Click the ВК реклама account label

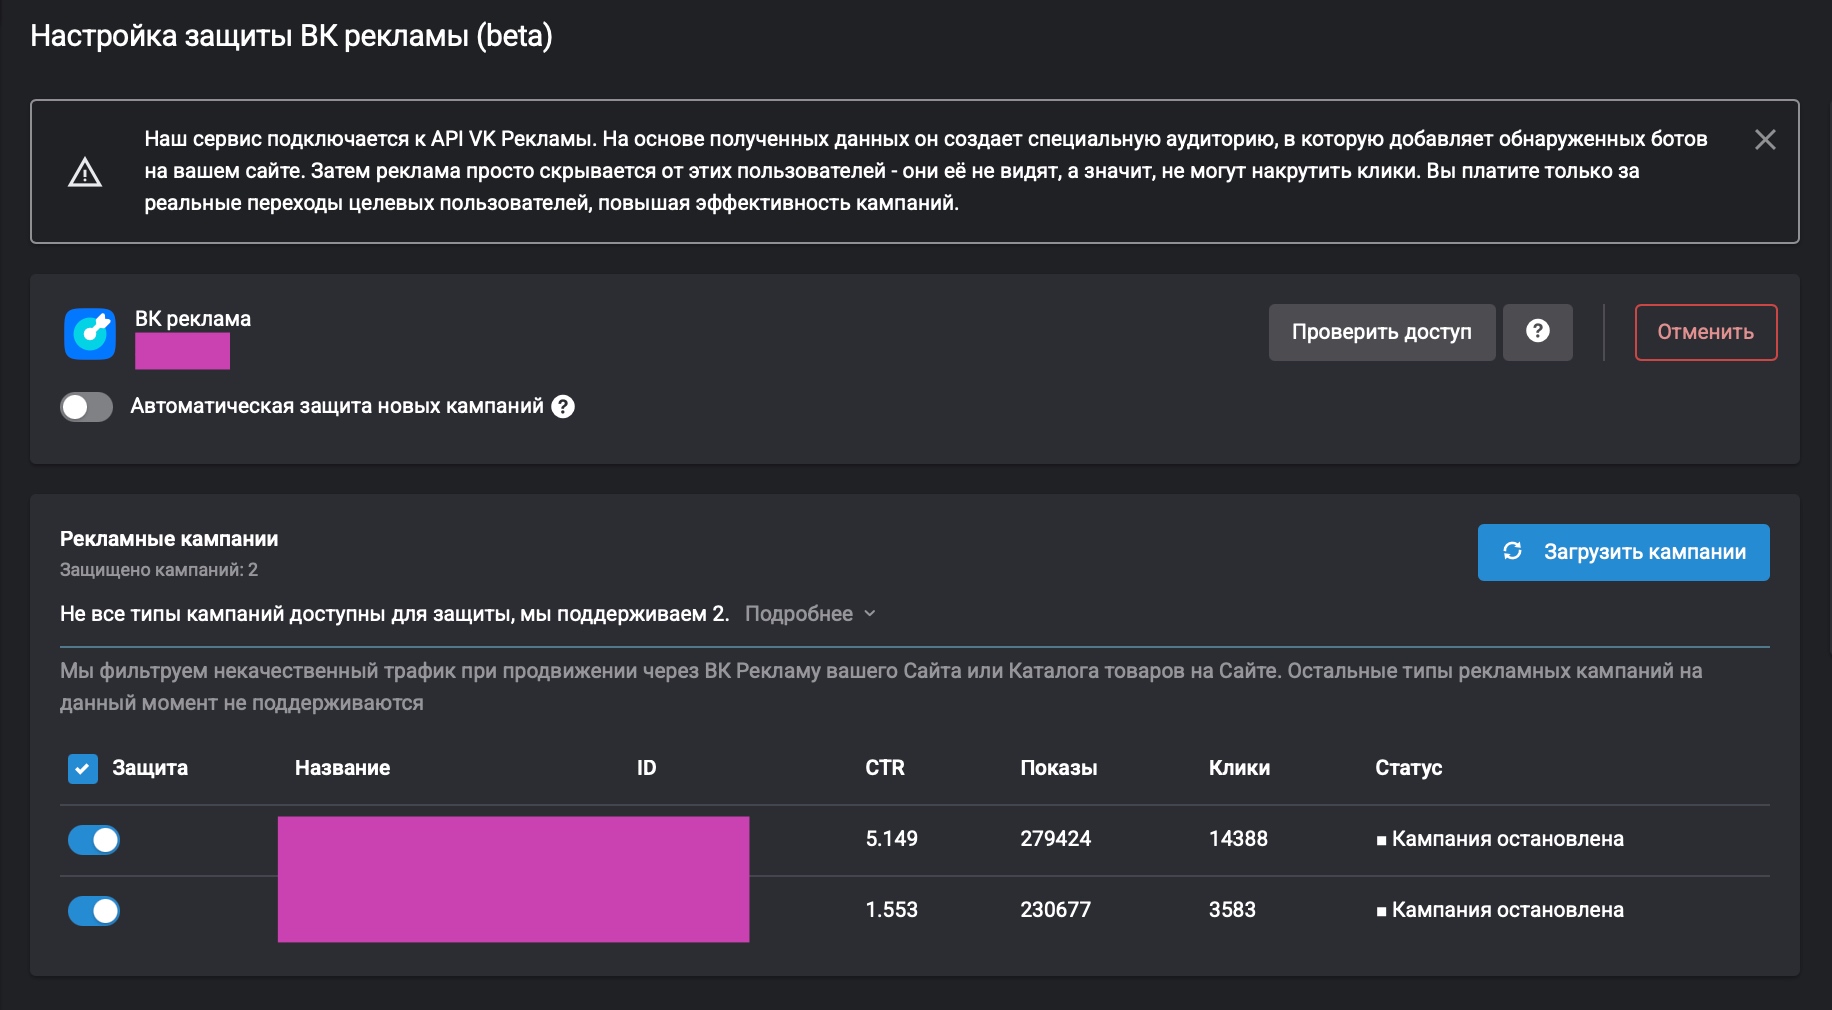point(193,319)
